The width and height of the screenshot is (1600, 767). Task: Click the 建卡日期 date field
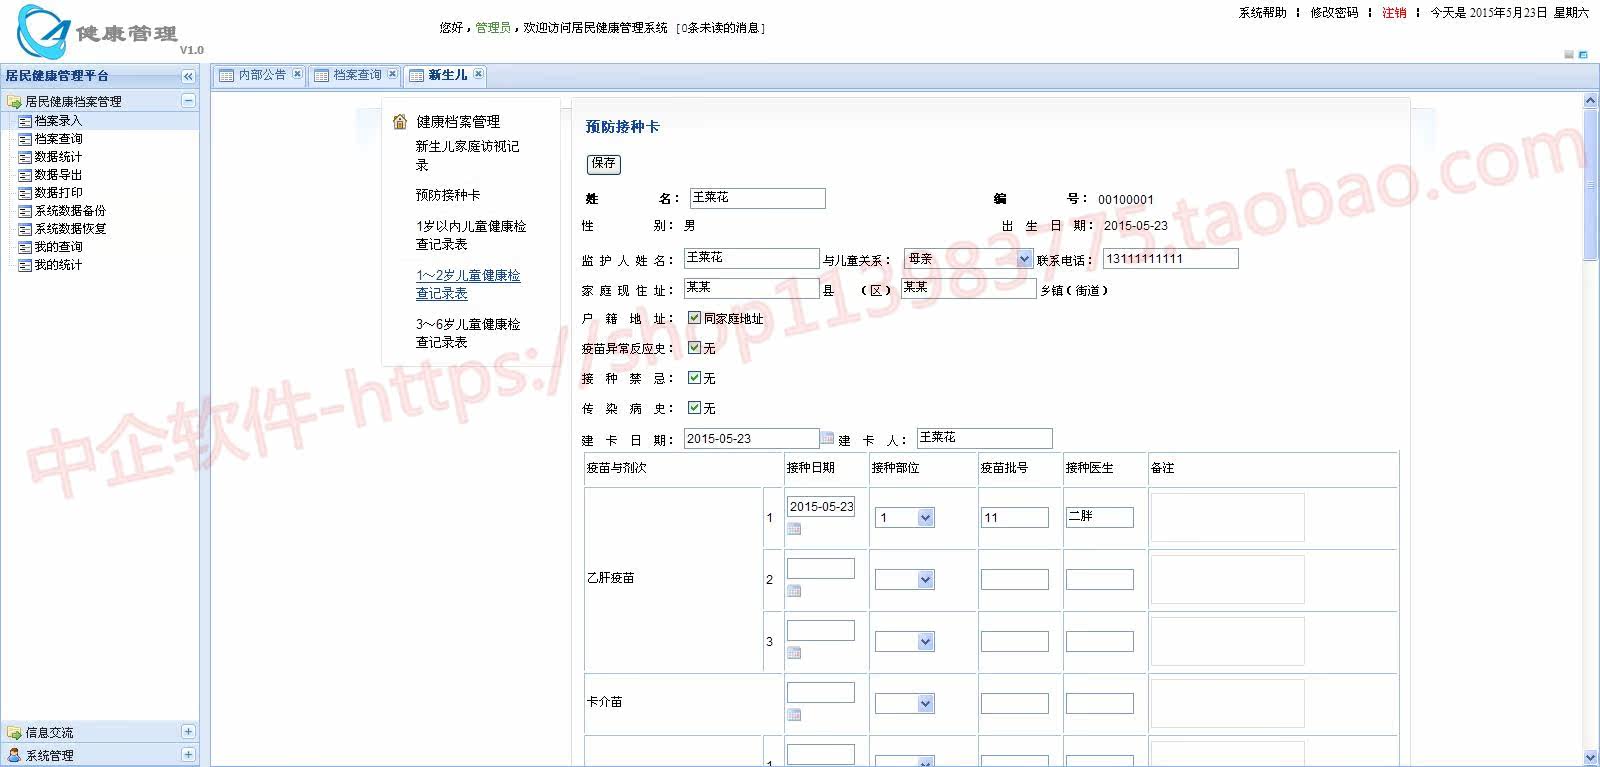[751, 439]
